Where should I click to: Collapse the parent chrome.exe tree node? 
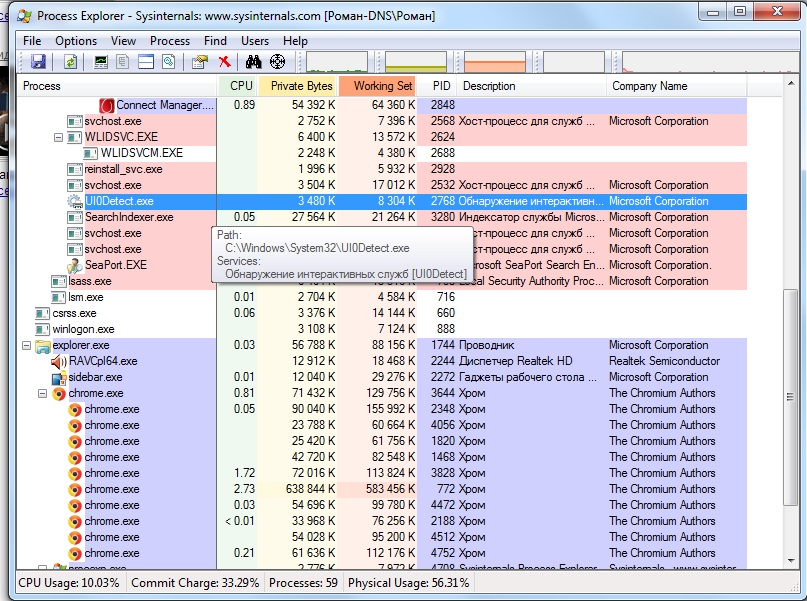(43, 394)
